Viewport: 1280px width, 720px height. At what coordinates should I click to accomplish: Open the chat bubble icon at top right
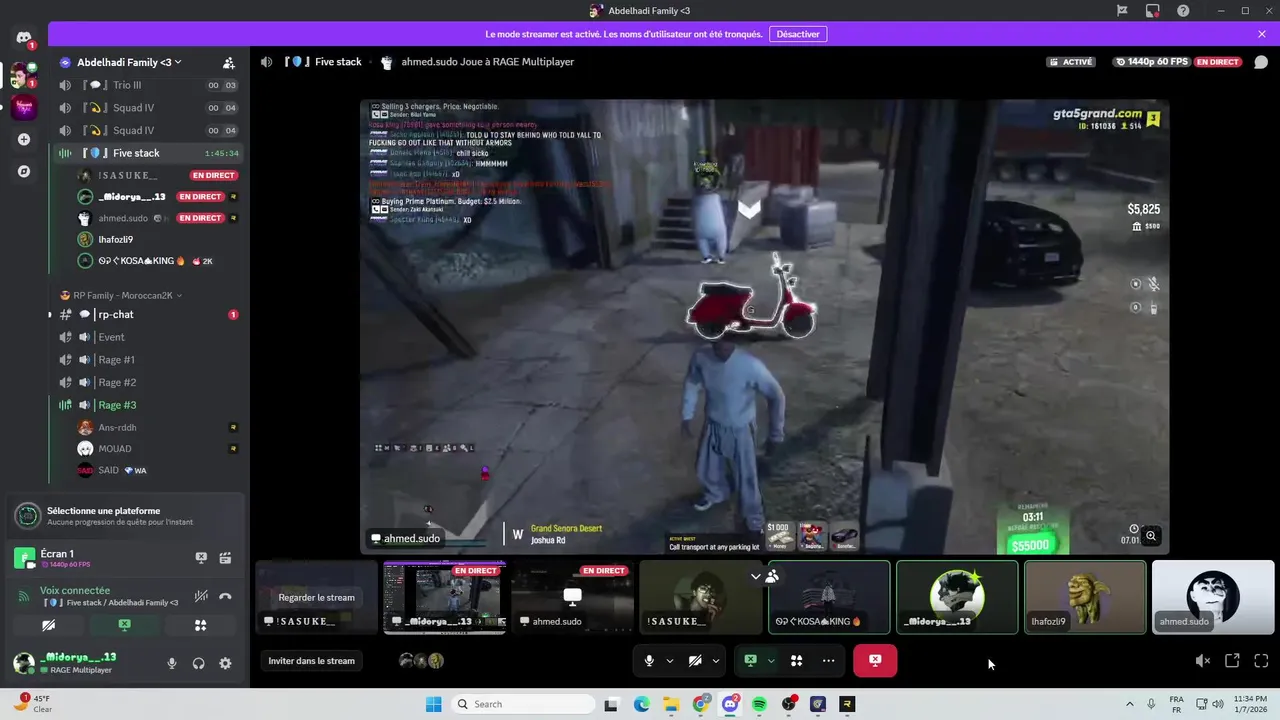1261,62
